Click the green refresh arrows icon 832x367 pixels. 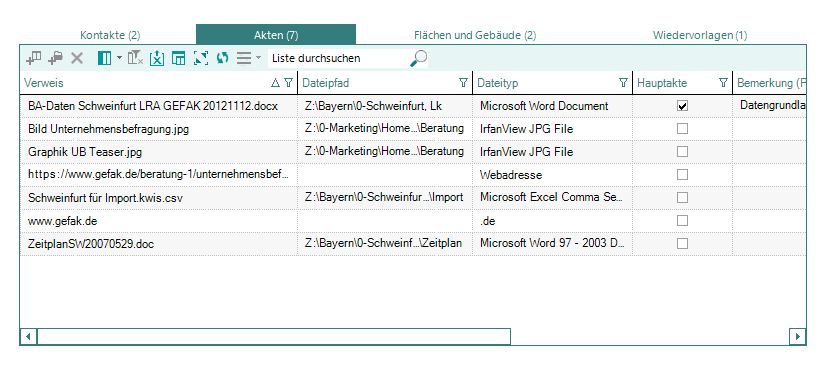click(x=222, y=58)
